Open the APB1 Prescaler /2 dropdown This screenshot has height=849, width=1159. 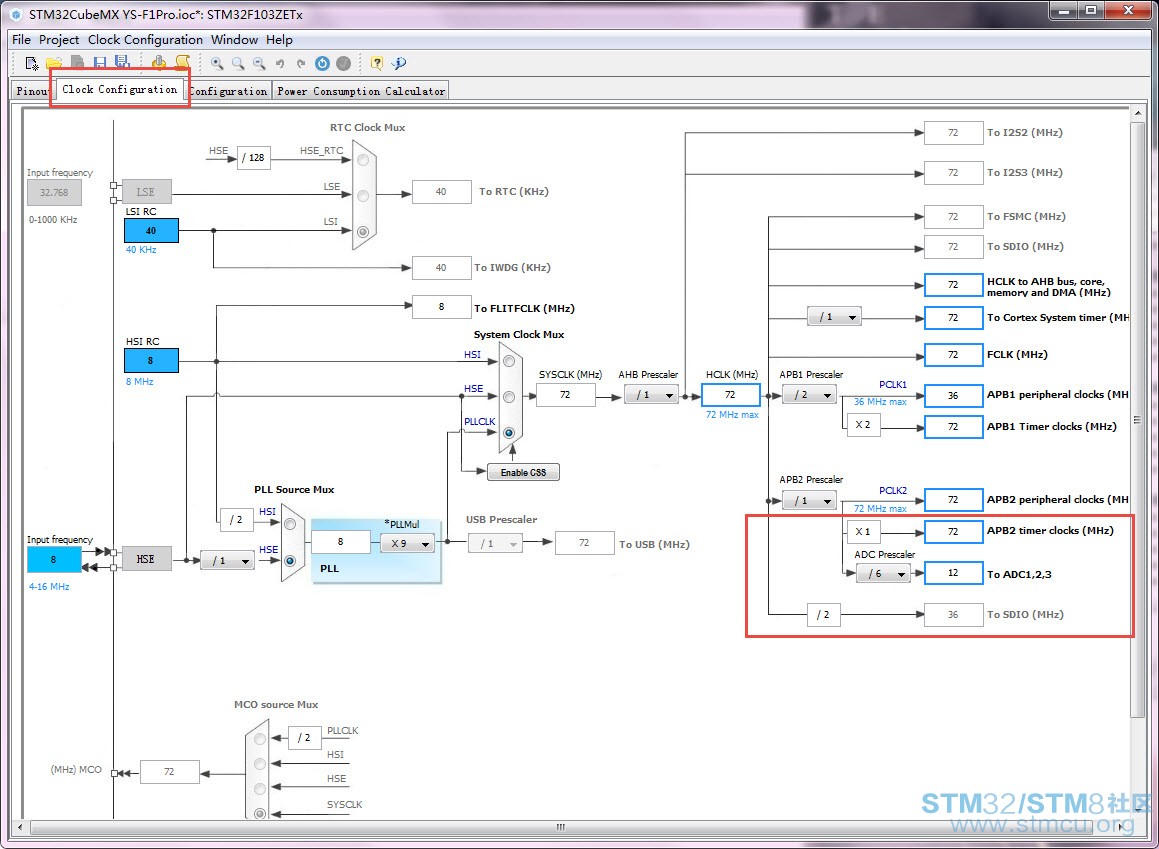(x=809, y=395)
